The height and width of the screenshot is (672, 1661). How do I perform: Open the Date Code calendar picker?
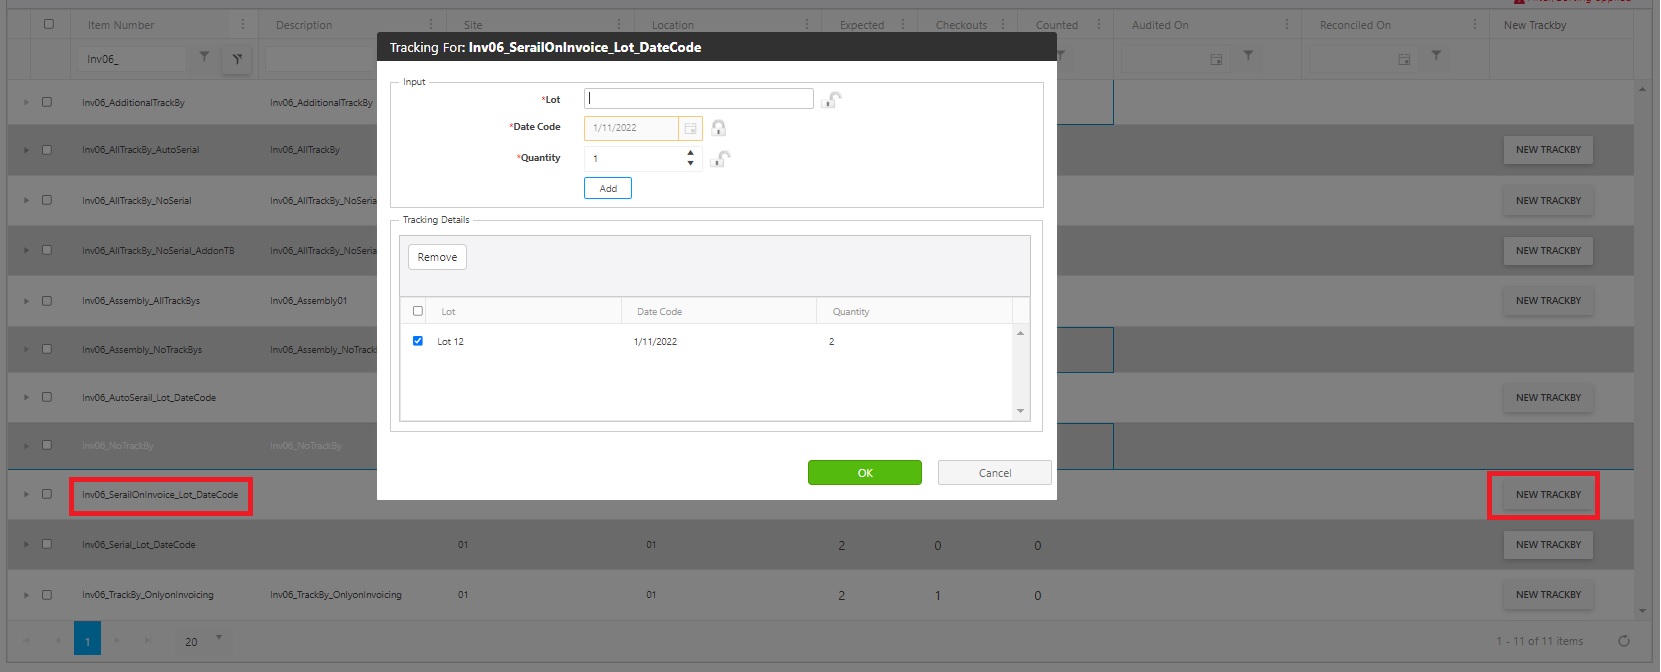click(690, 128)
